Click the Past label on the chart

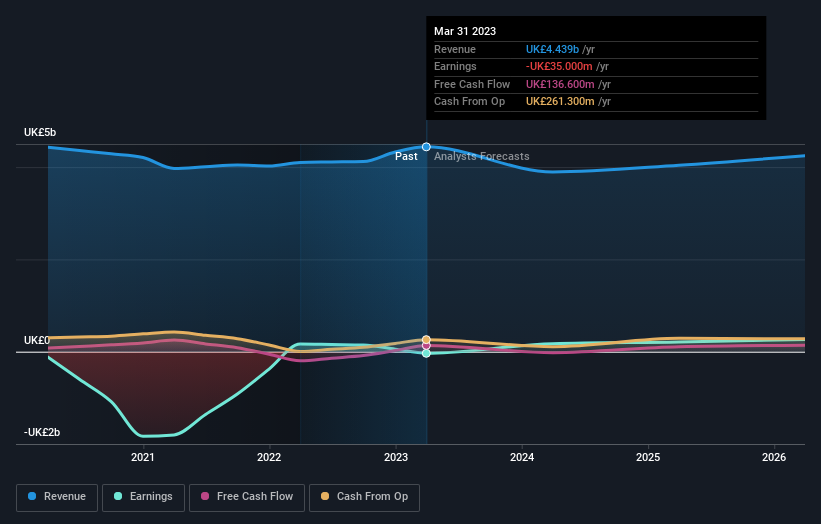[406, 156]
